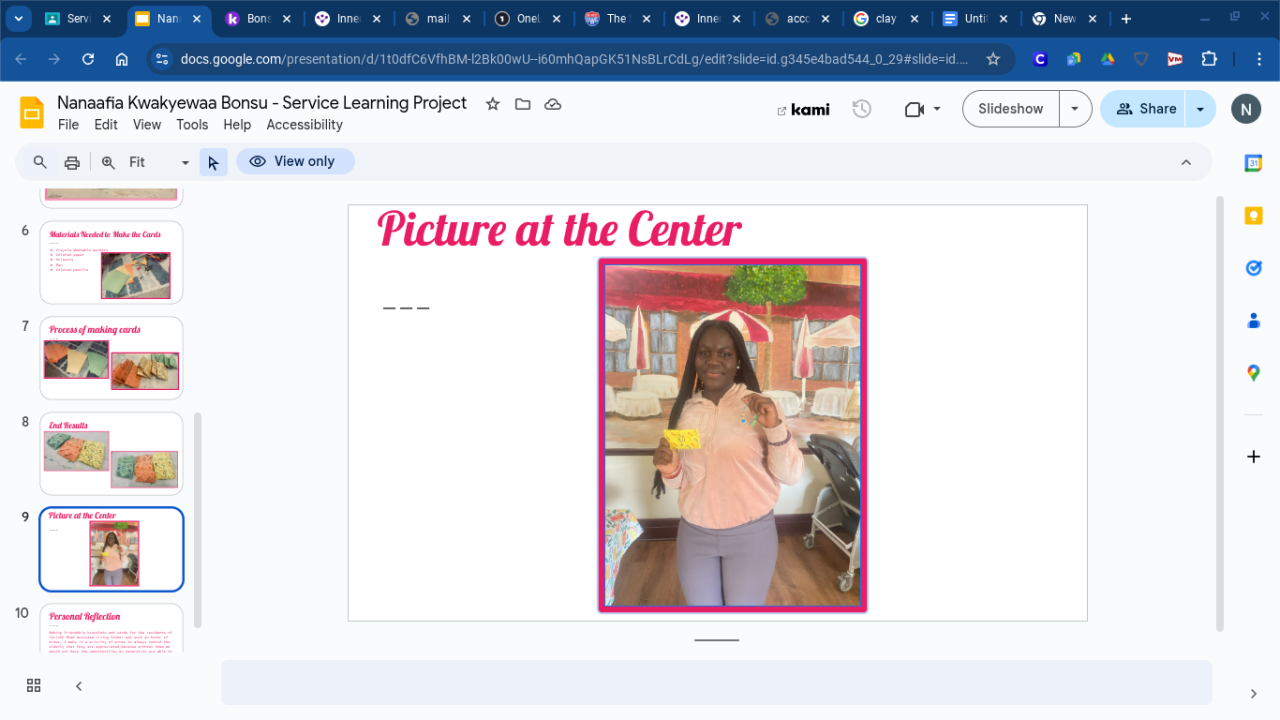Click the photo on the slide
The height and width of the screenshot is (720, 1280).
pos(733,435)
